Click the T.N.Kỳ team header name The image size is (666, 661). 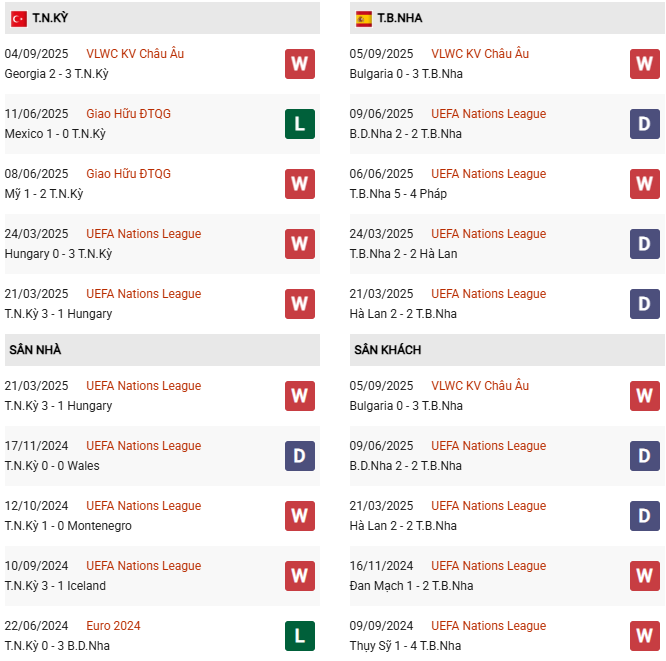[50, 18]
